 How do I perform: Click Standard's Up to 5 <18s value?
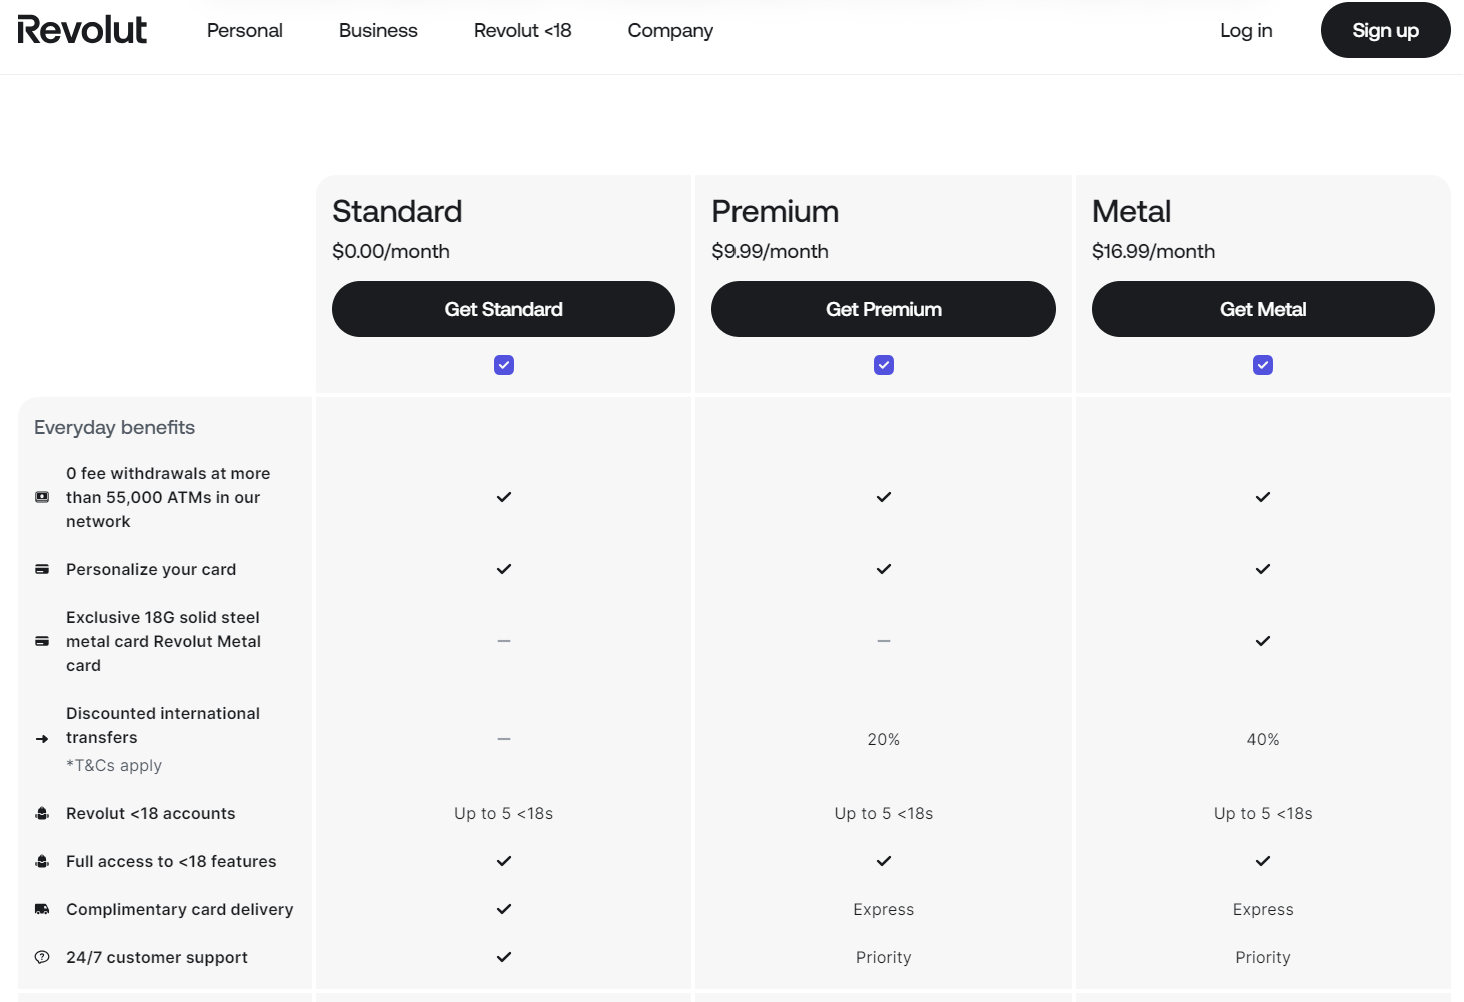click(504, 814)
